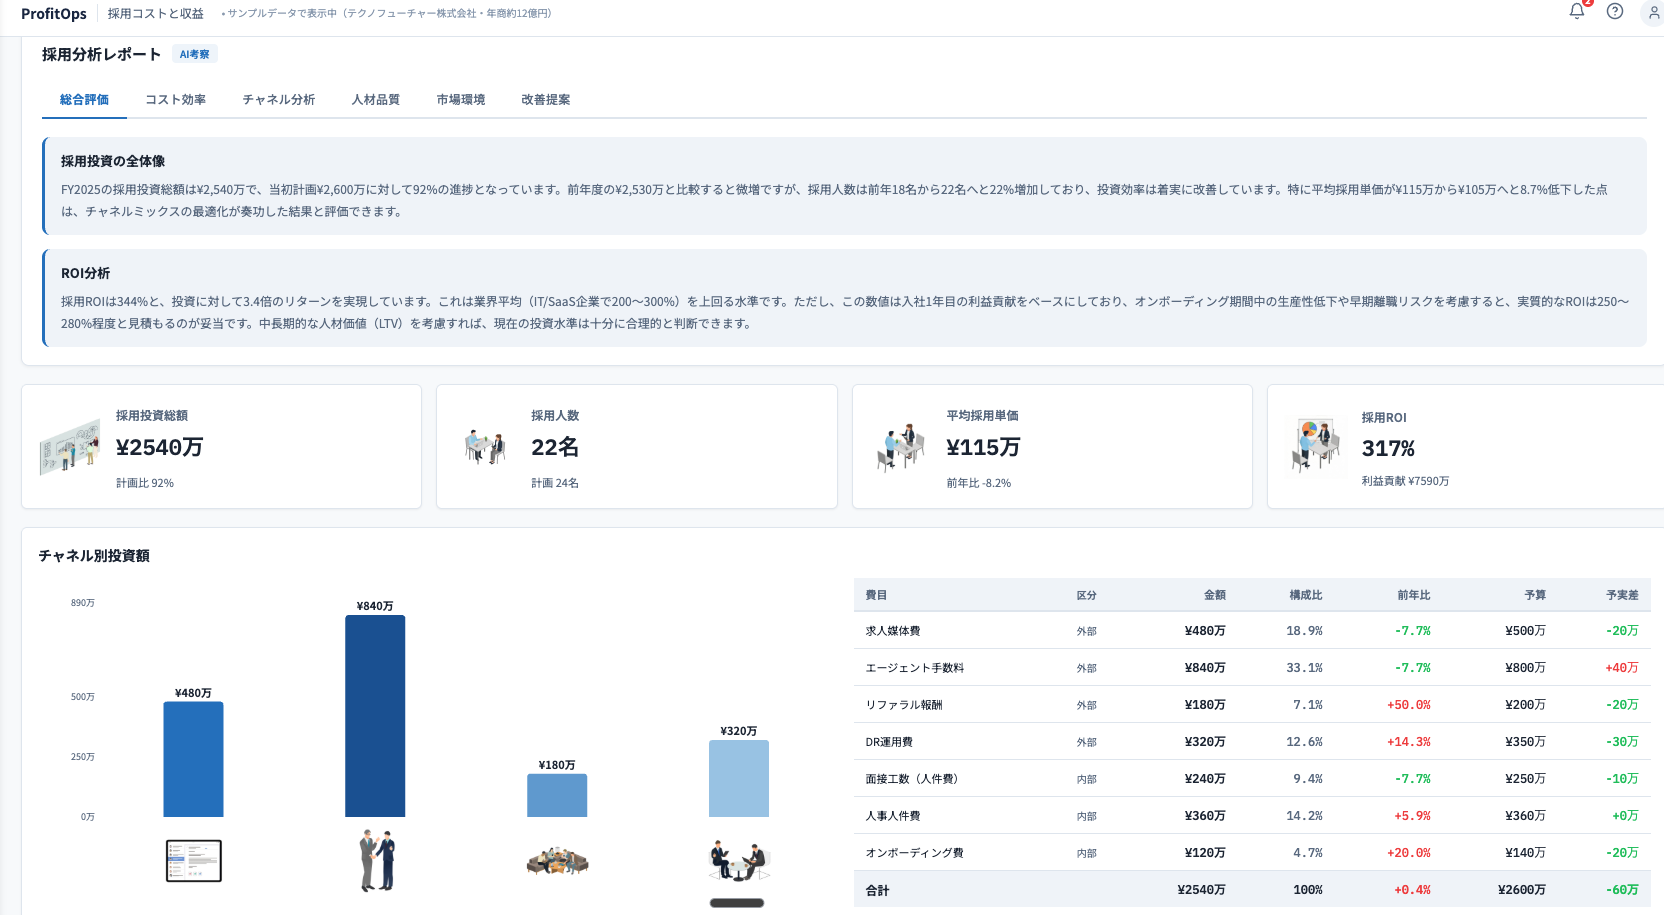Click the ProfitOps logo
Viewport: 1664px width, 915px height.
(x=53, y=14)
